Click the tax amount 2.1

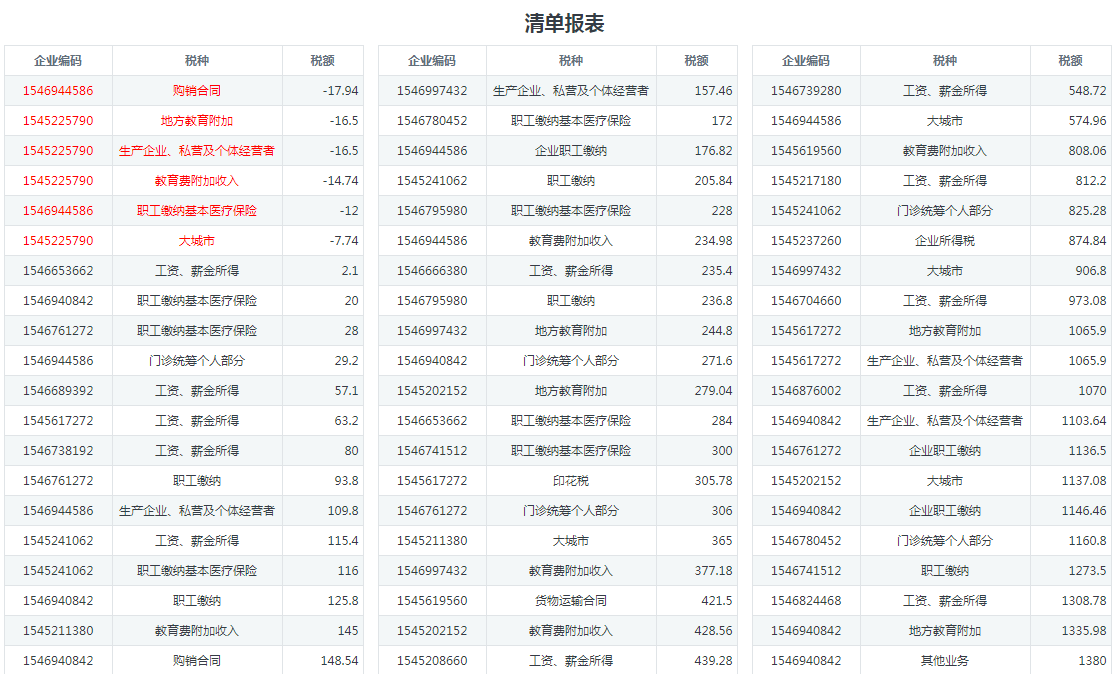[x=349, y=271]
